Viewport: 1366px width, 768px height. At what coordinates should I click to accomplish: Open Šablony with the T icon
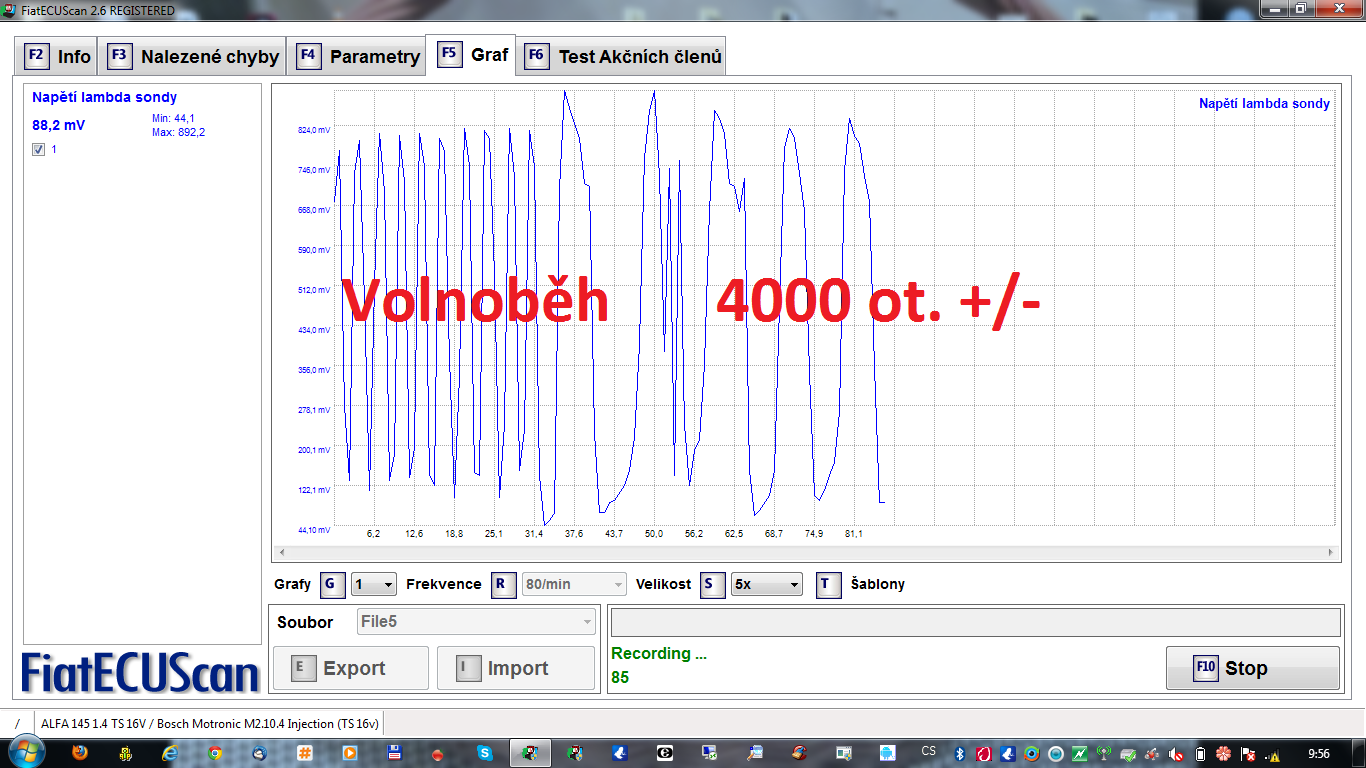[x=829, y=585]
